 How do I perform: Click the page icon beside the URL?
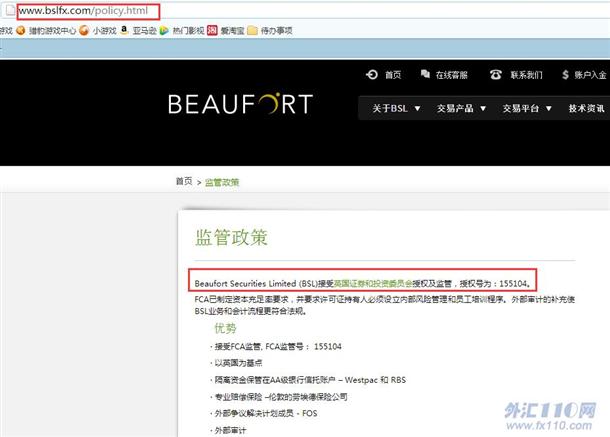click(11, 11)
